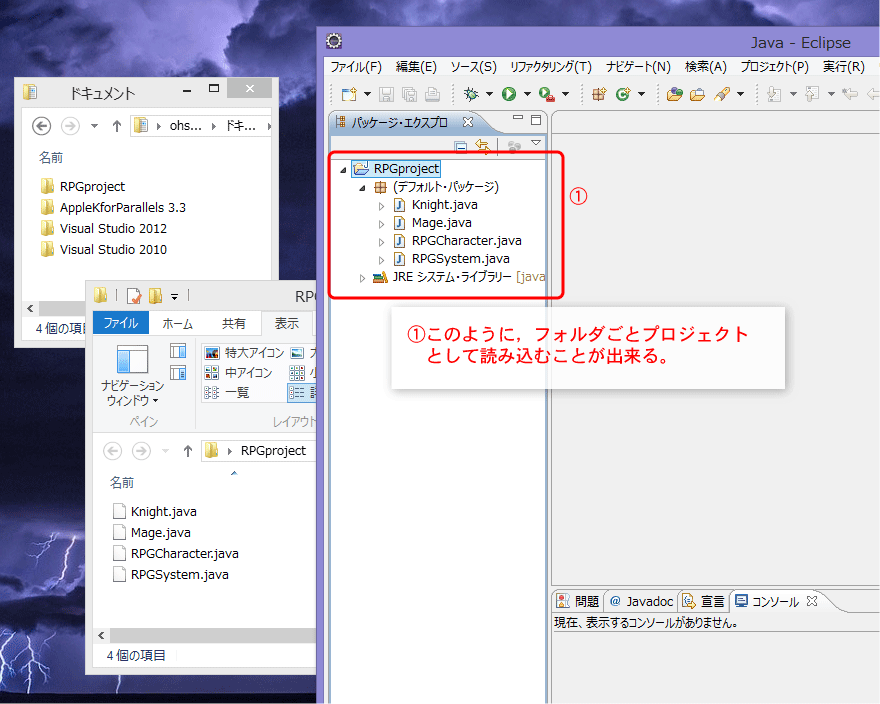Expand RPGCharacter.java in Package Explorer
Image resolution: width=880 pixels, height=704 pixels.
point(381,242)
